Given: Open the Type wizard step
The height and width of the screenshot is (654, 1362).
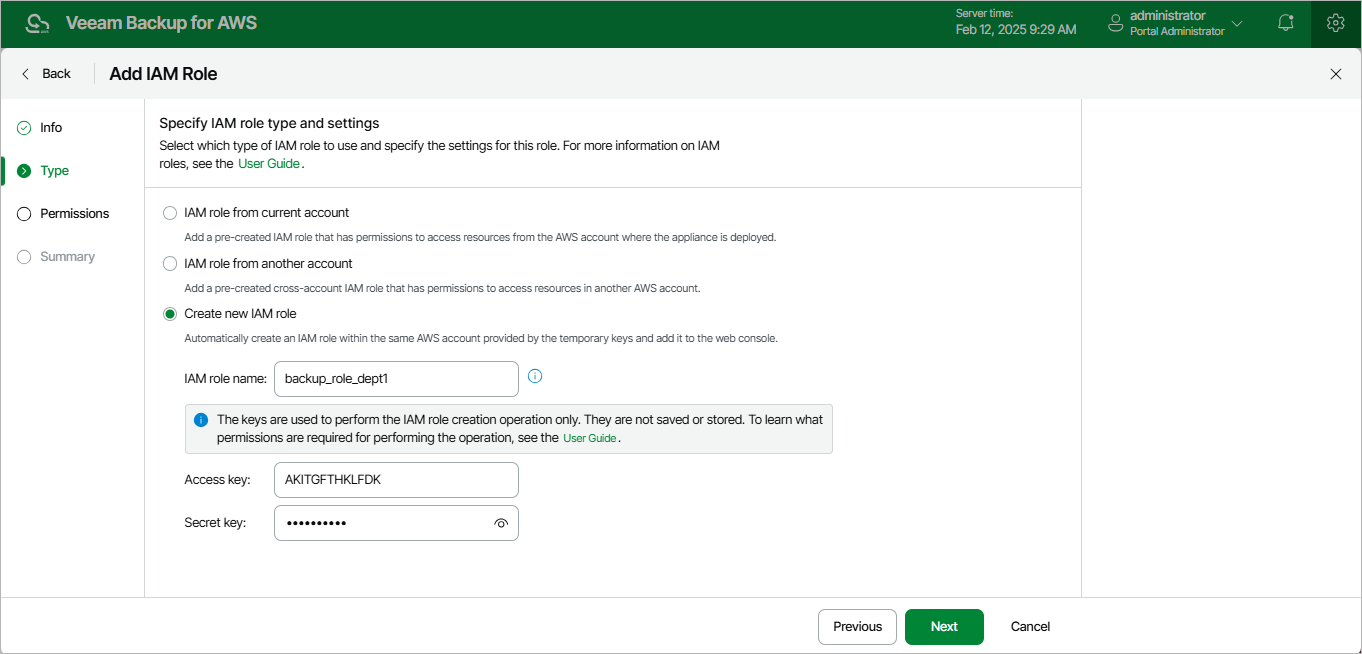Looking at the screenshot, I should click(x=54, y=171).
